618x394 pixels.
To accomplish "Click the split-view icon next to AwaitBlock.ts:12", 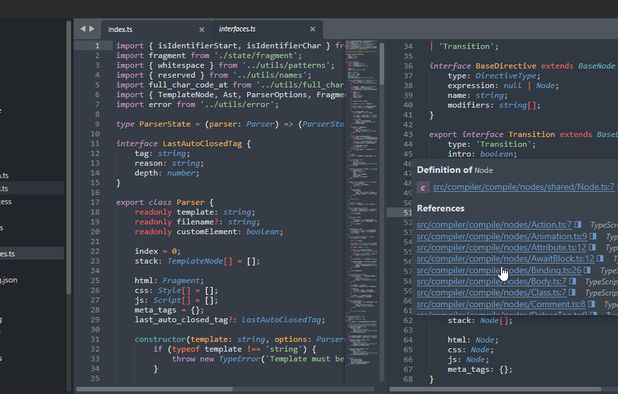I will pos(600,258).
